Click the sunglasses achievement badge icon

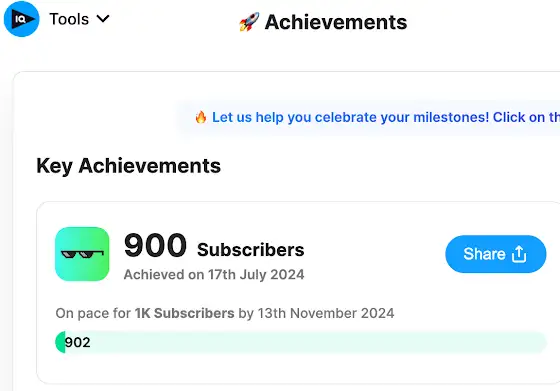pyautogui.click(x=82, y=254)
